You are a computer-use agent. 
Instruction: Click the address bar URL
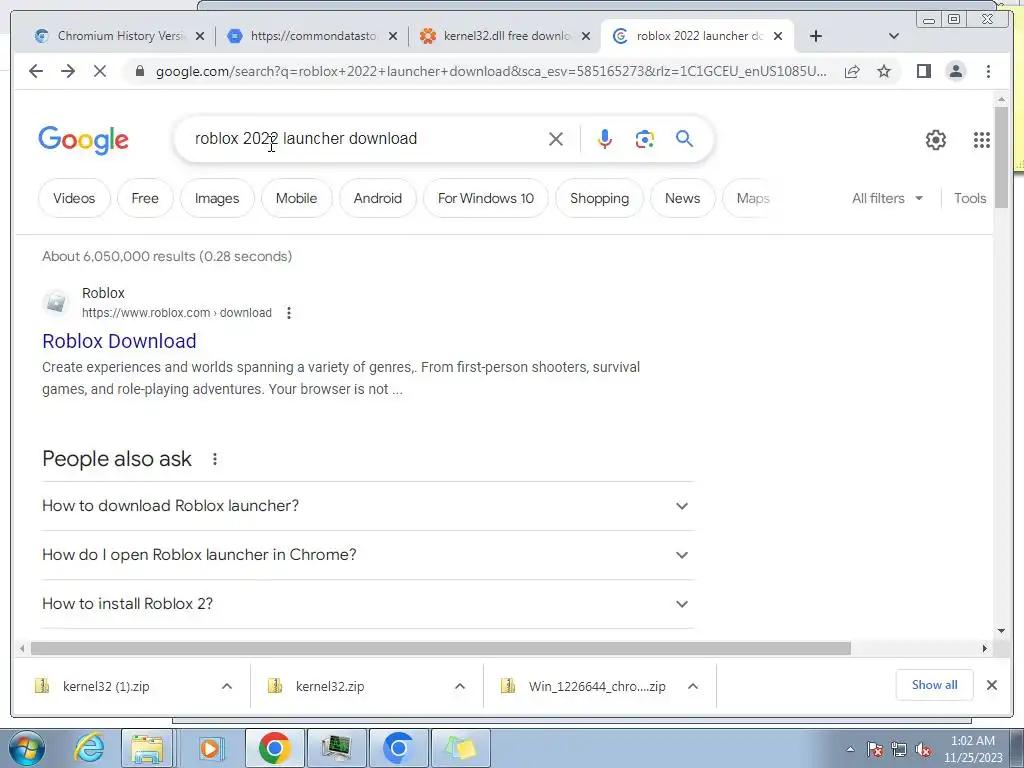pos(490,71)
